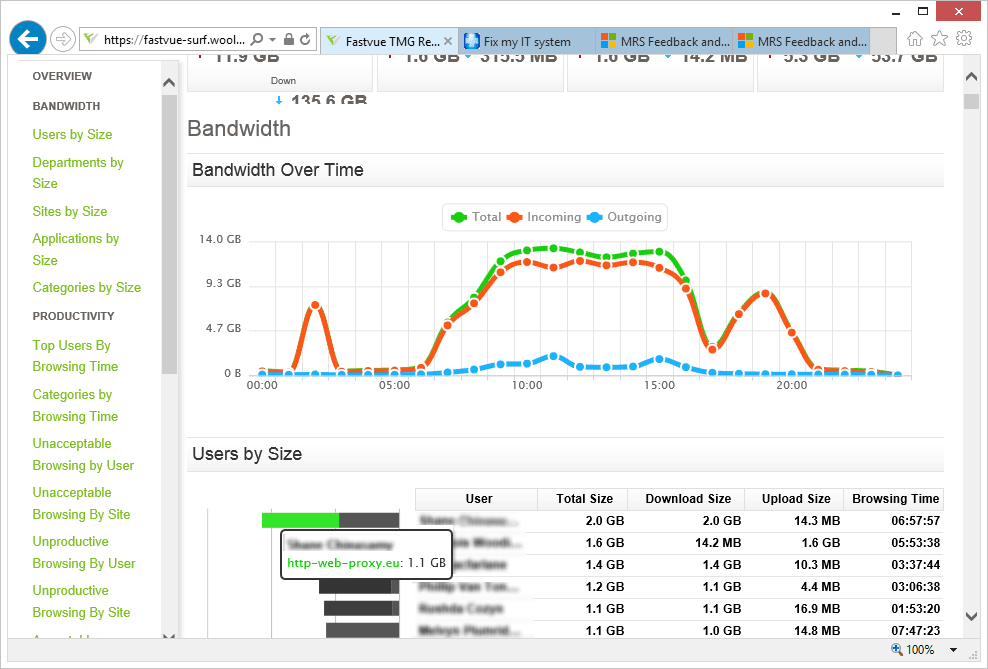Toggle the Incoming series in chart legend
988x669 pixels.
pos(544,217)
